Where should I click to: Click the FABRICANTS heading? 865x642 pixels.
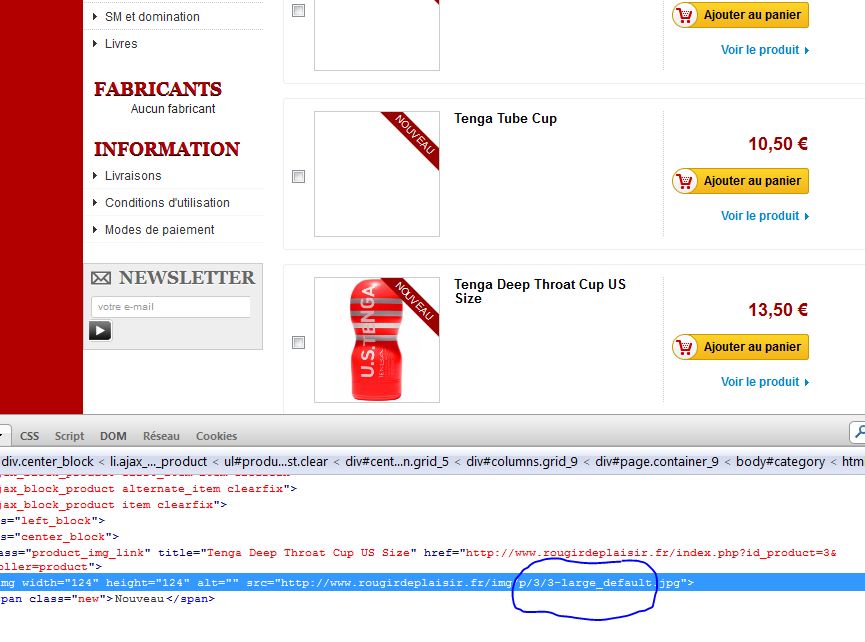tap(158, 89)
